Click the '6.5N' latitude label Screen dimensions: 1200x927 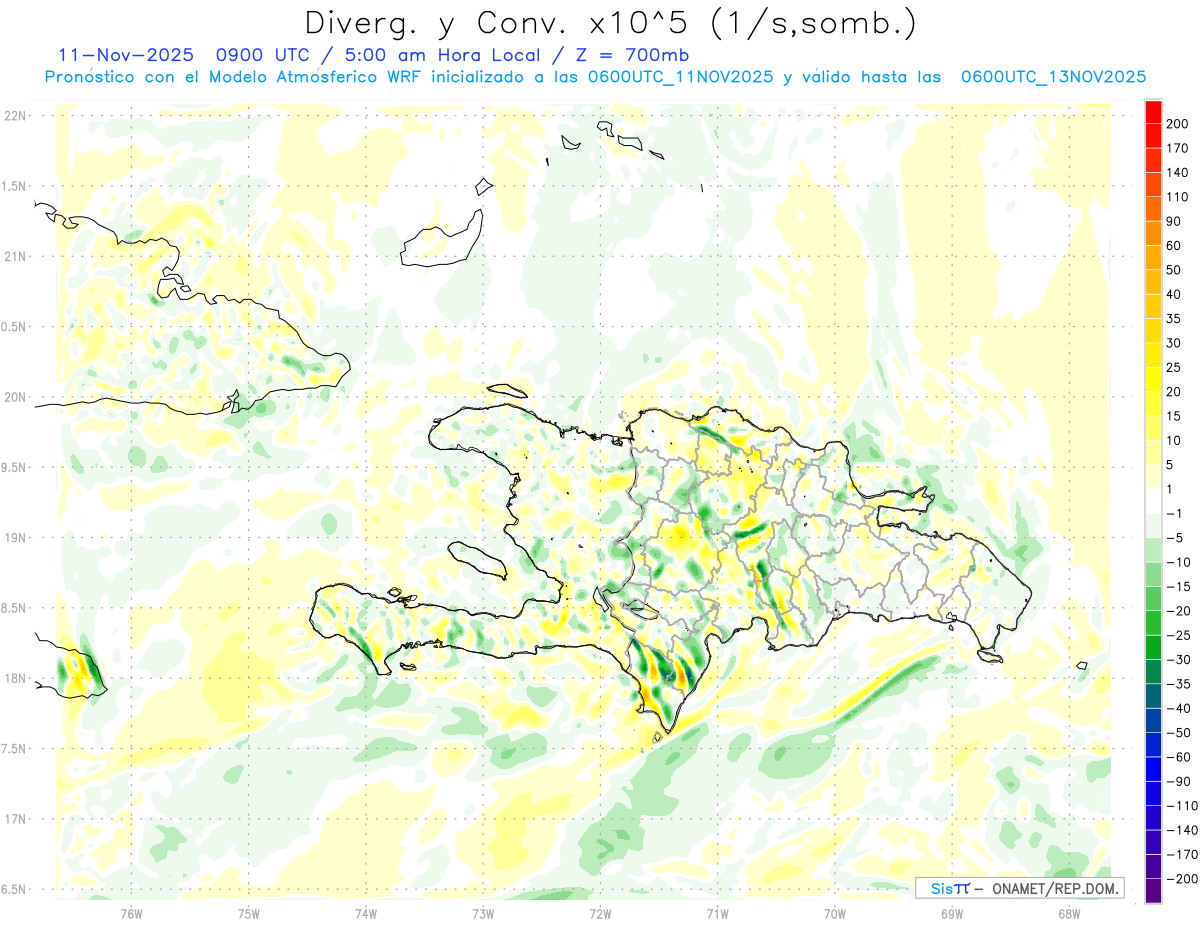(14, 889)
